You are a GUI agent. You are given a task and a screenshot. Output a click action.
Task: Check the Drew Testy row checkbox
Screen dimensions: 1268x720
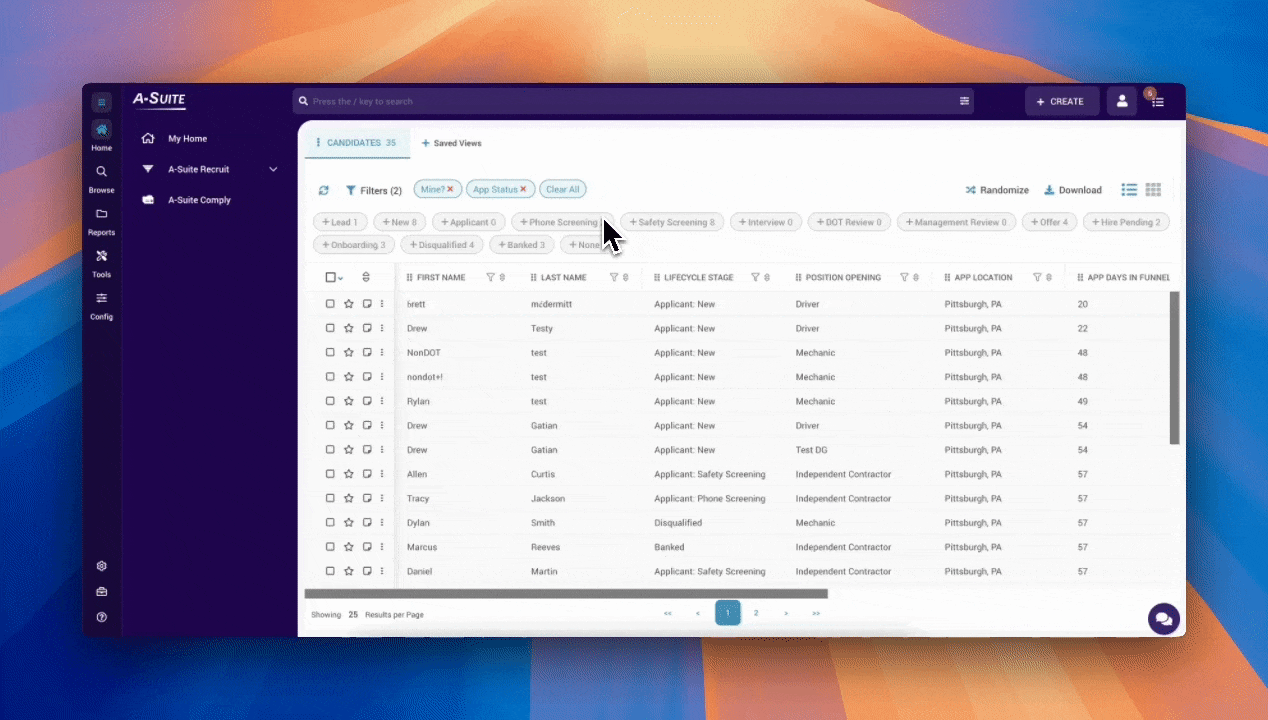coord(330,328)
